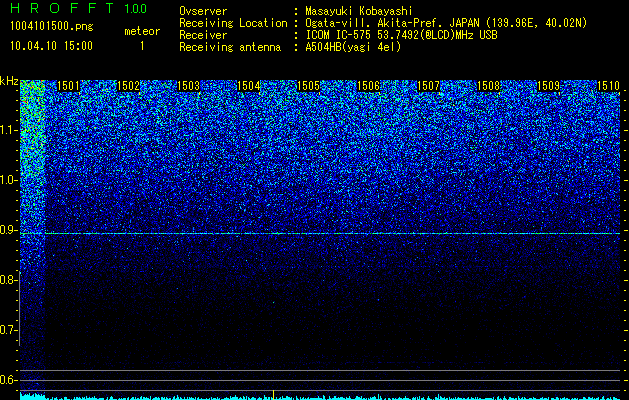Click the 1504 time marker
This screenshot has width=629, height=400.
(x=249, y=86)
